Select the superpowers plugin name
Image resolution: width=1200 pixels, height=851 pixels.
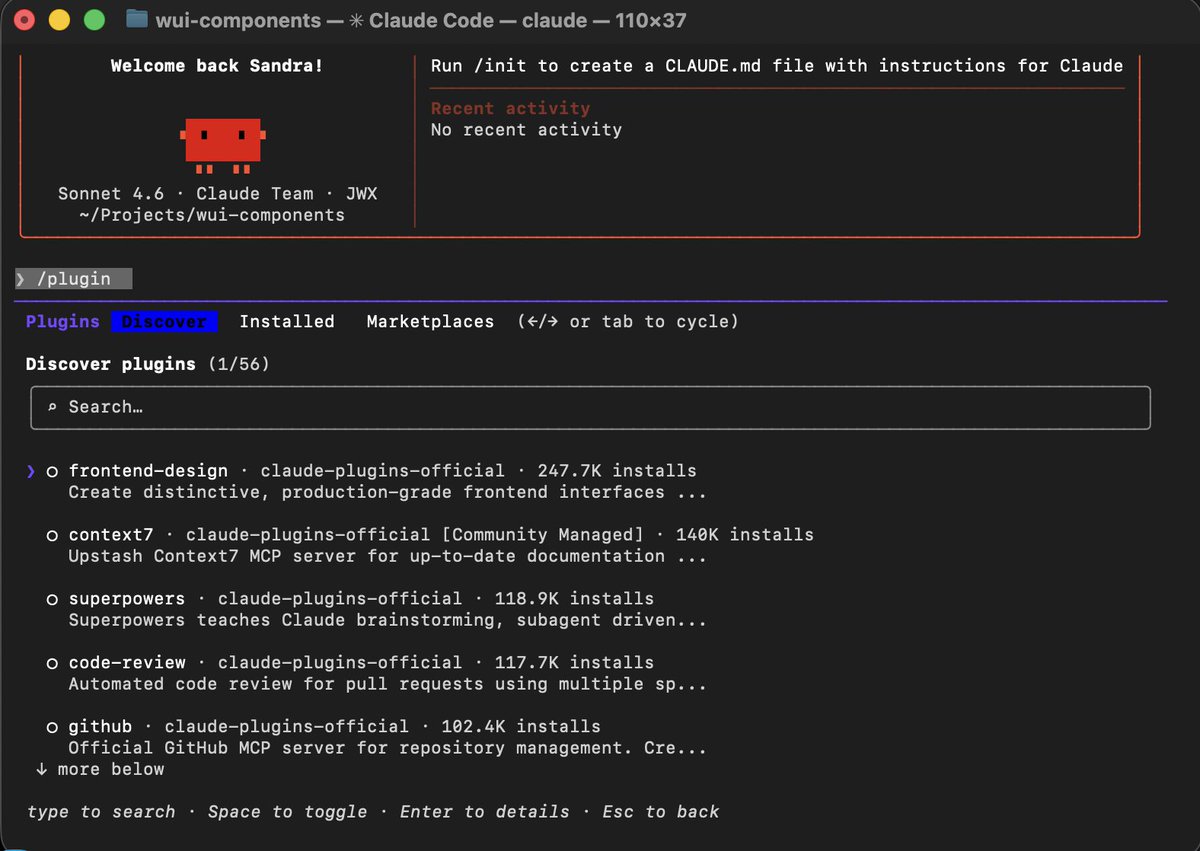[127, 598]
